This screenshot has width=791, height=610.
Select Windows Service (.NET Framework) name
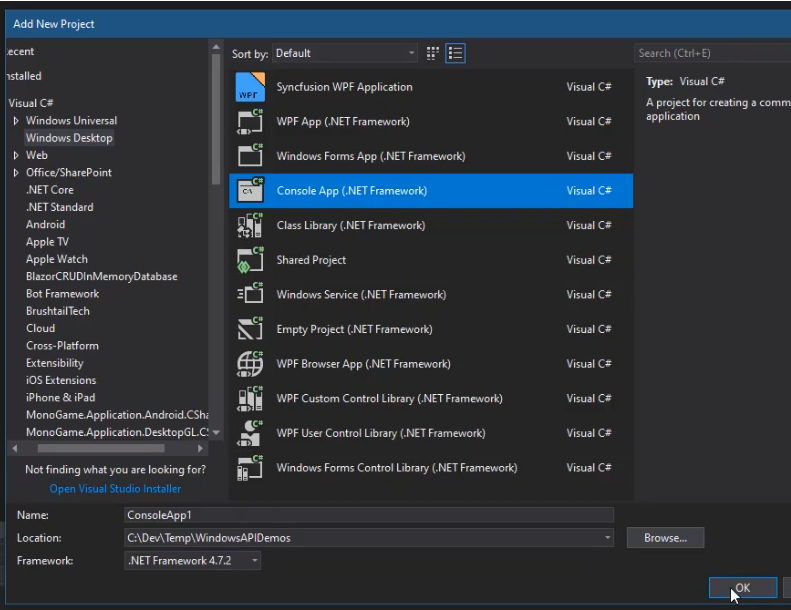361,295
